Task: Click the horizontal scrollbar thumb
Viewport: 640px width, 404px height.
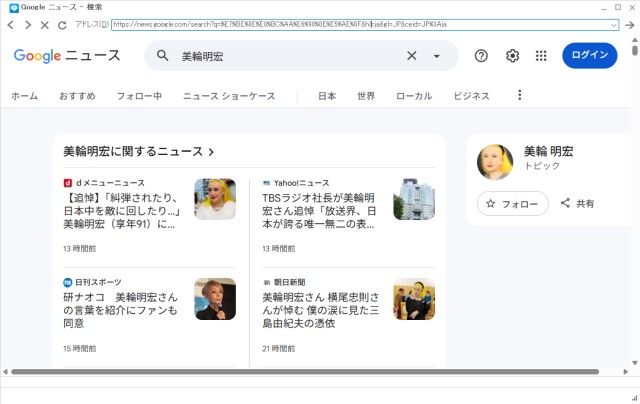Action: tap(305, 372)
